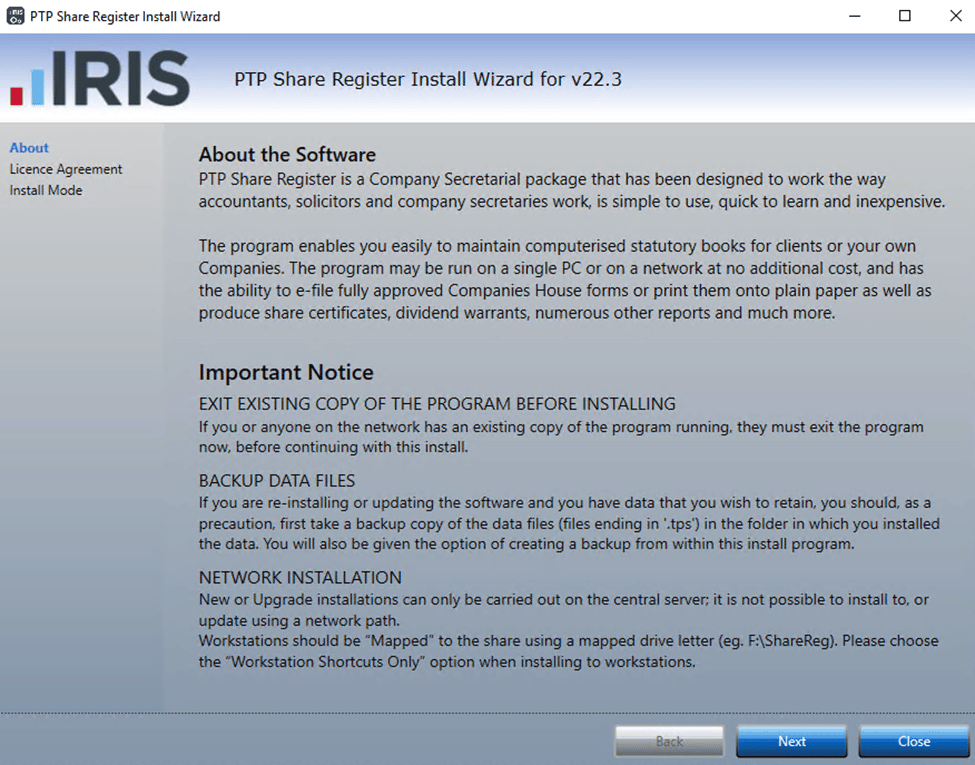975x765 pixels.
Task: Go to the Install Mode step
Action: [46, 190]
